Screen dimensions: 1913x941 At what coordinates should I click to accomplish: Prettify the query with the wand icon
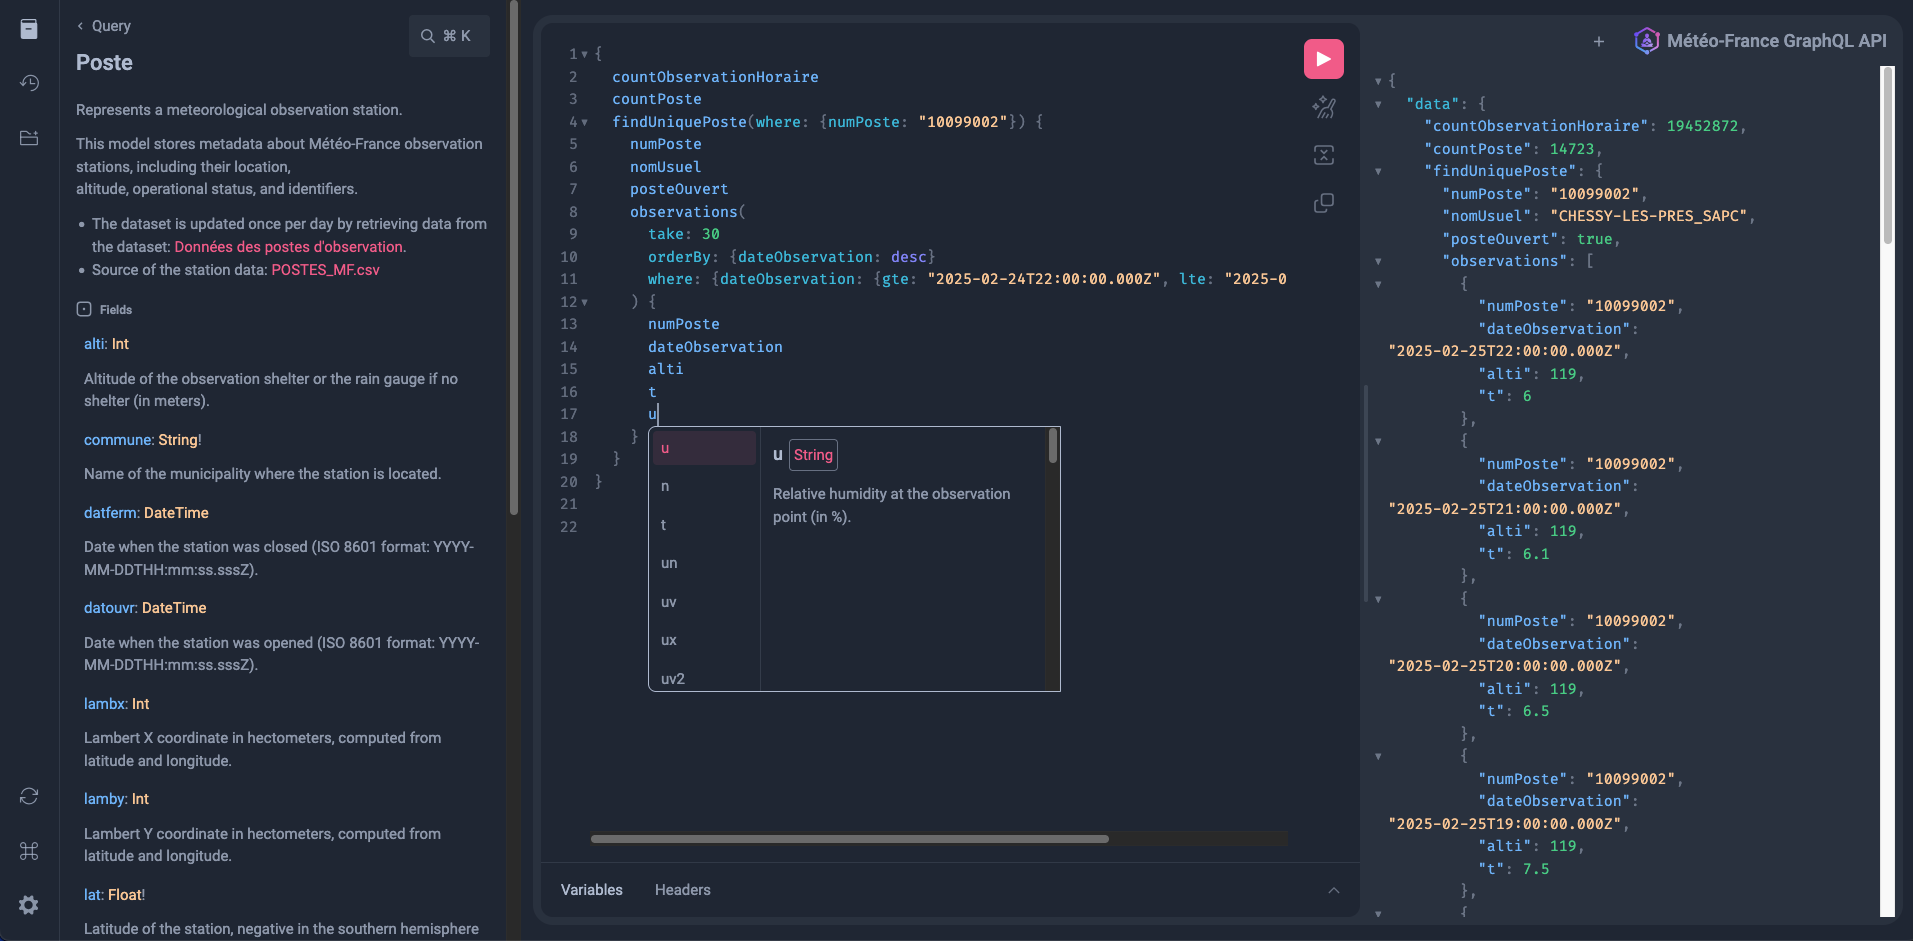(x=1323, y=107)
